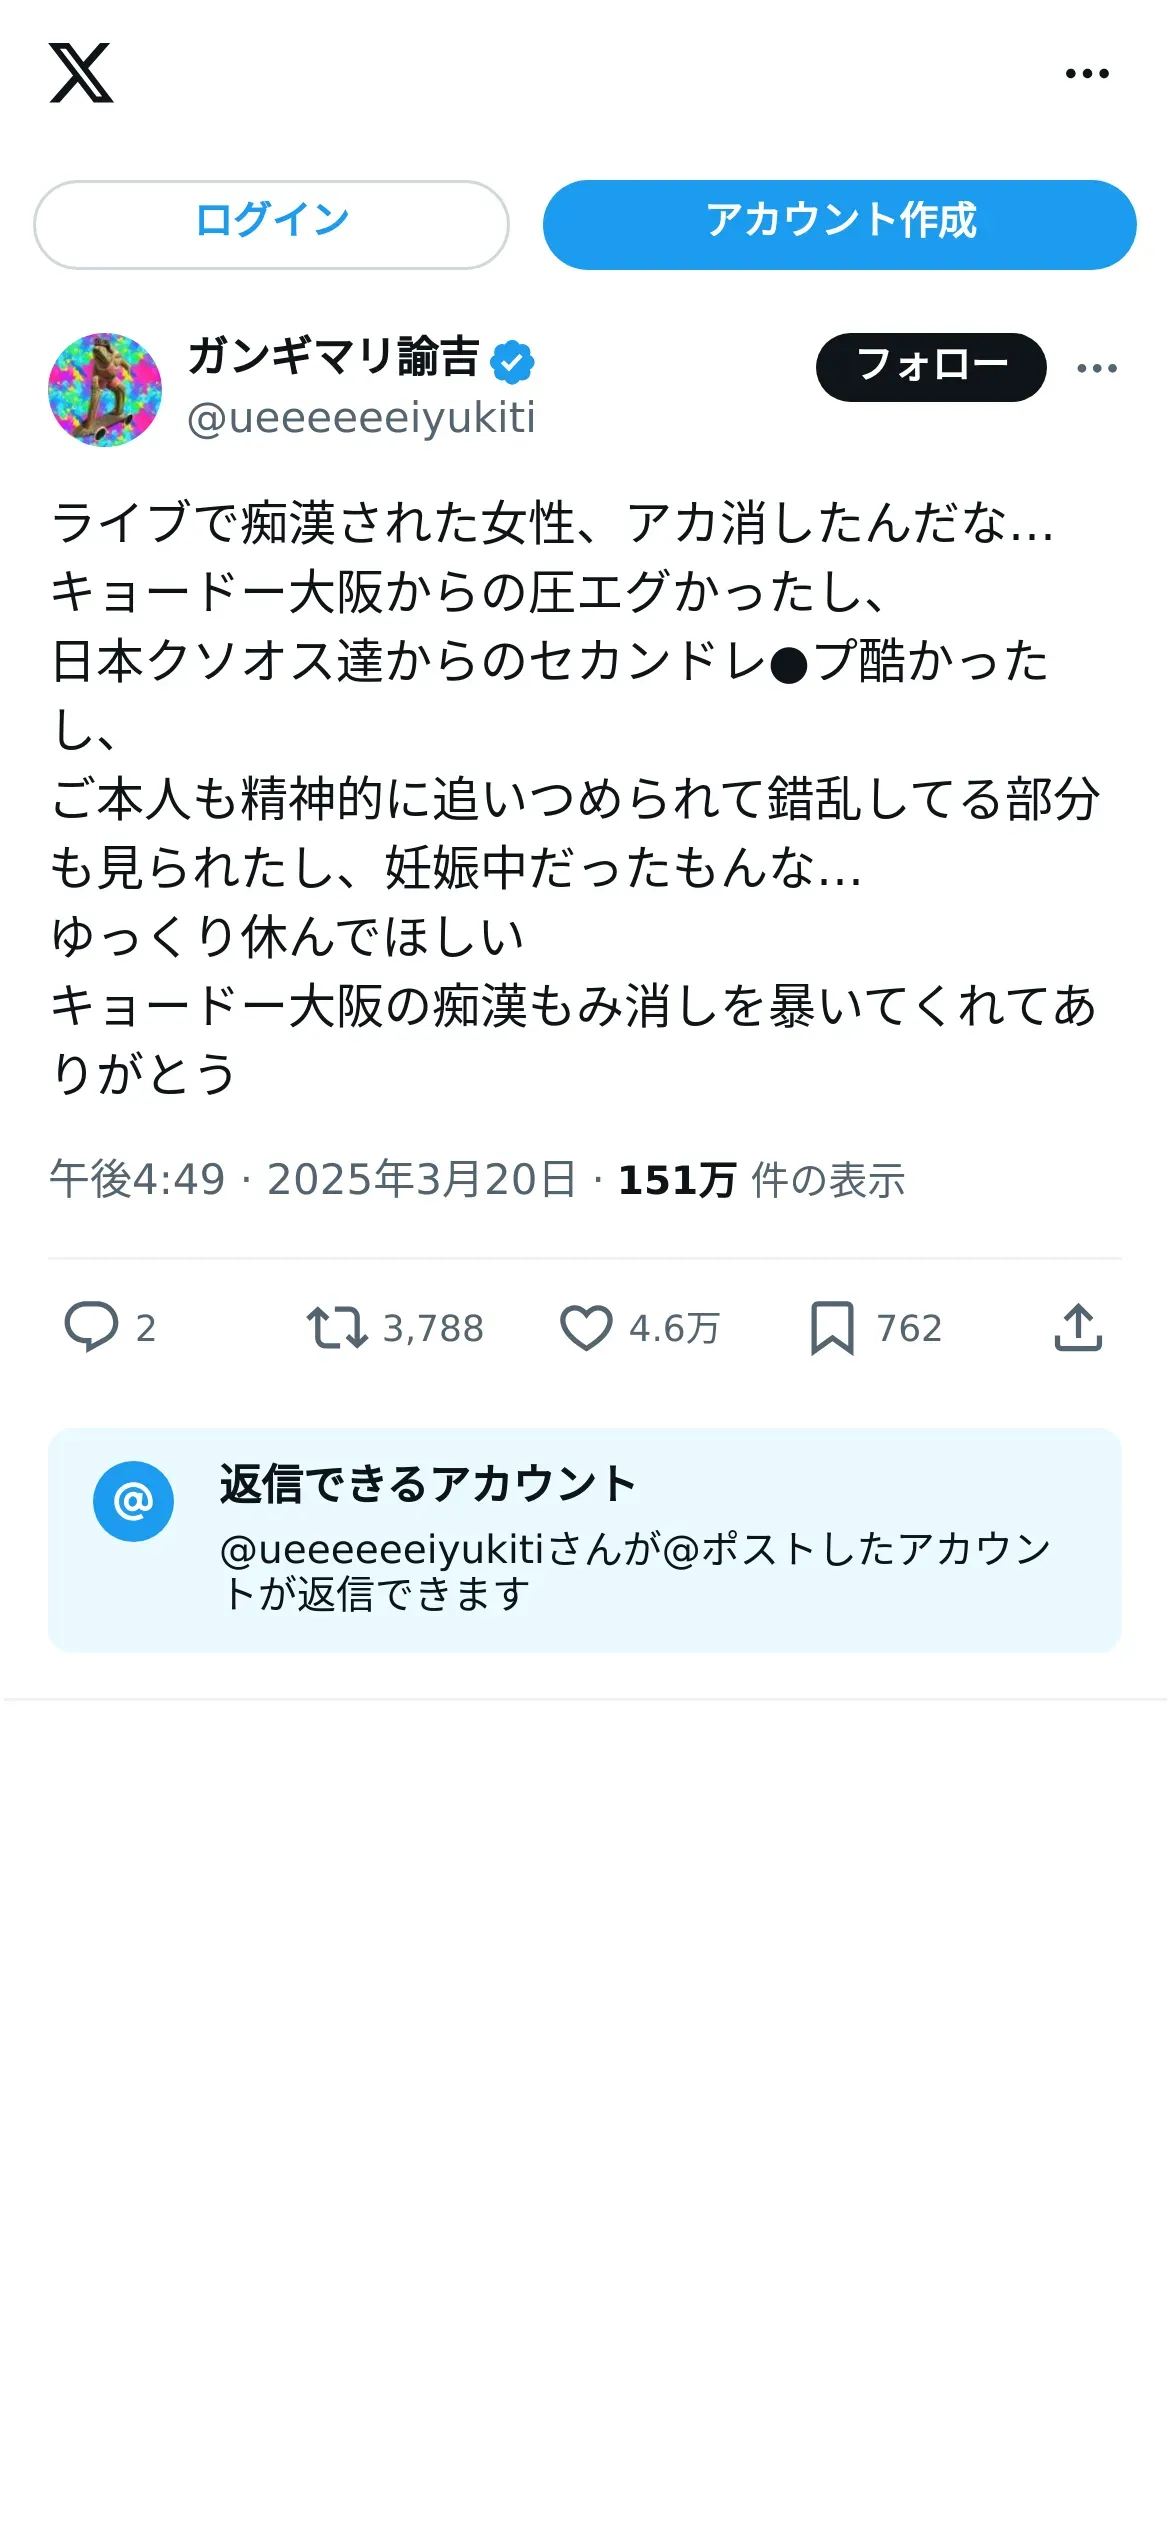This screenshot has height=2532, width=1170.
Task: Click the ガンギマリ諭吉 display name
Action: (x=334, y=357)
